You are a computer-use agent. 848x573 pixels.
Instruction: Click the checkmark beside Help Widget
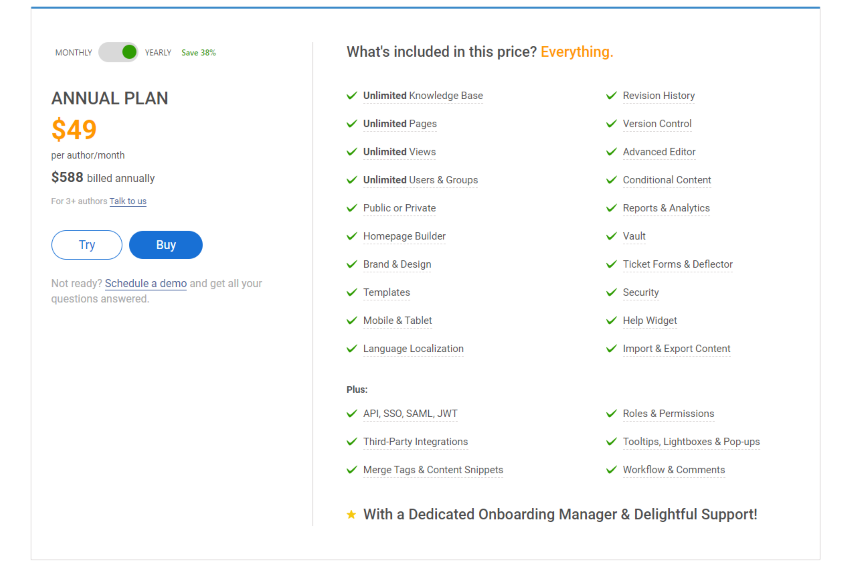click(x=612, y=320)
